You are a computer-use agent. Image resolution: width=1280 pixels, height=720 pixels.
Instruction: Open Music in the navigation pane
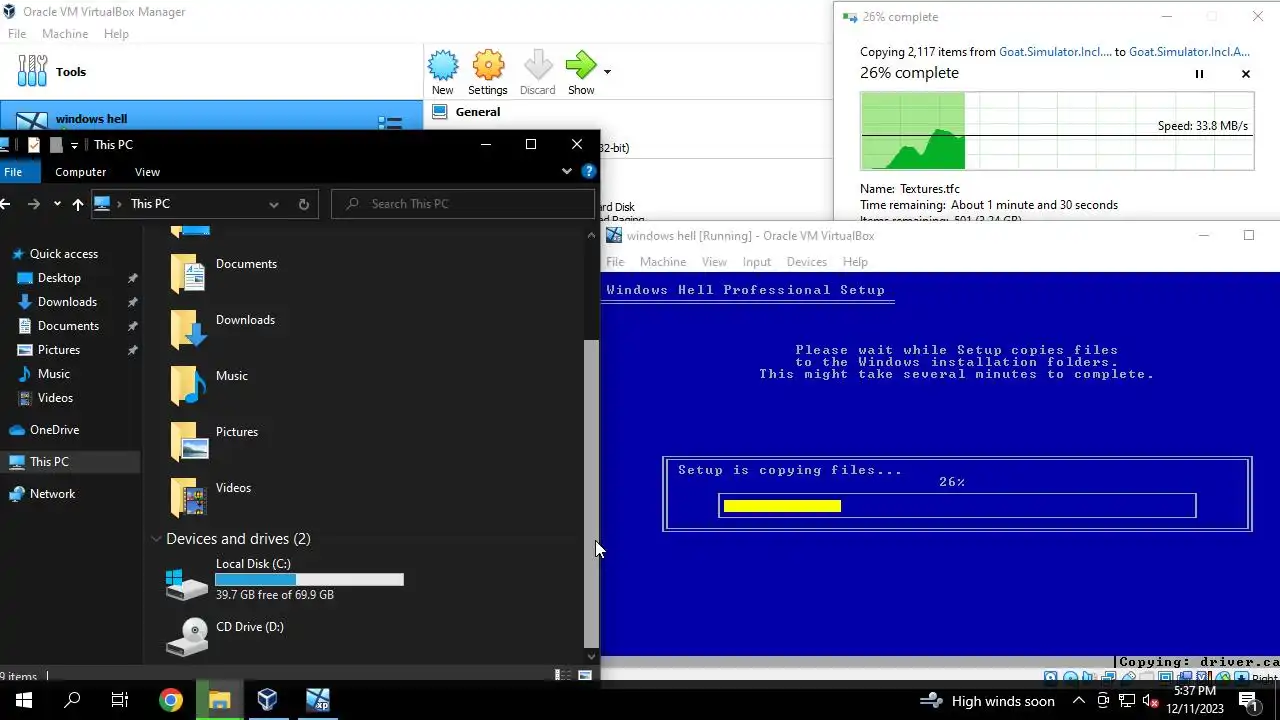point(53,374)
